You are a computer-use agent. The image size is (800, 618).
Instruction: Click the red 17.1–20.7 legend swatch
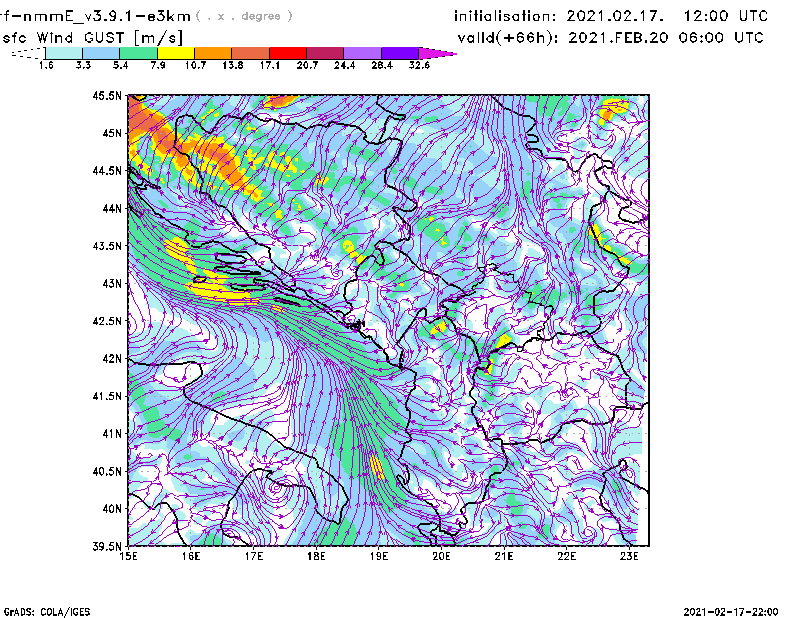click(x=288, y=53)
